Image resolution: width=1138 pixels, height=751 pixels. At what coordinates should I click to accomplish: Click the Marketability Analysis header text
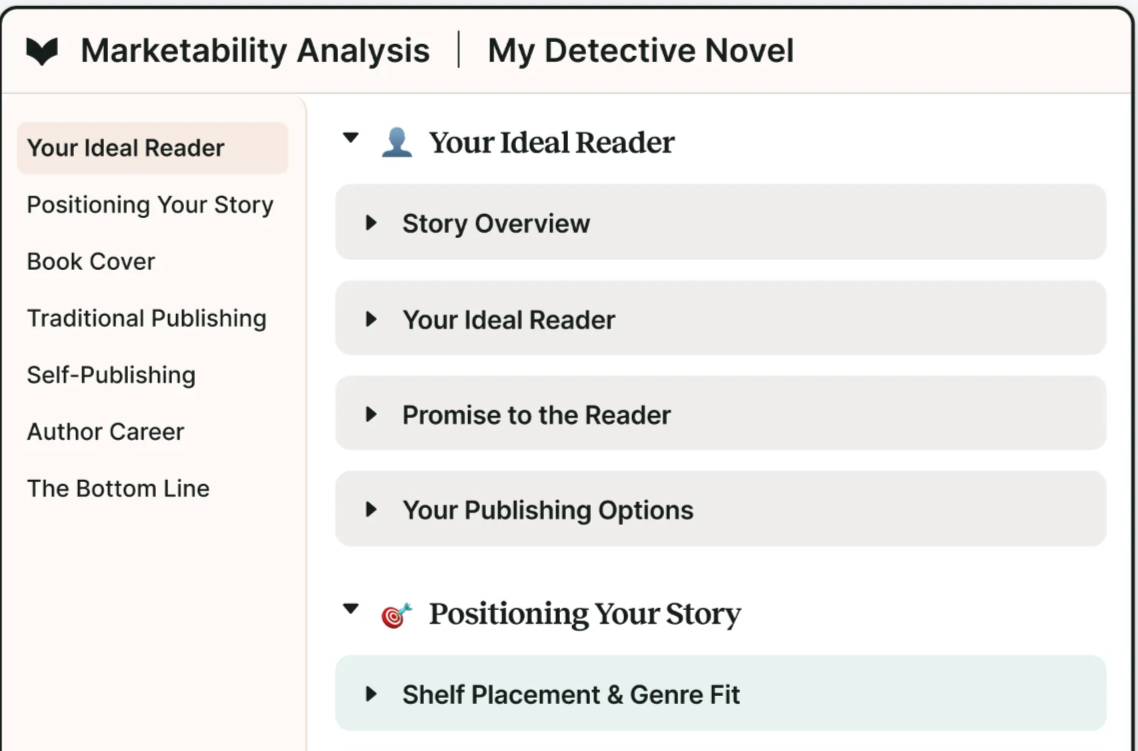pos(255,51)
